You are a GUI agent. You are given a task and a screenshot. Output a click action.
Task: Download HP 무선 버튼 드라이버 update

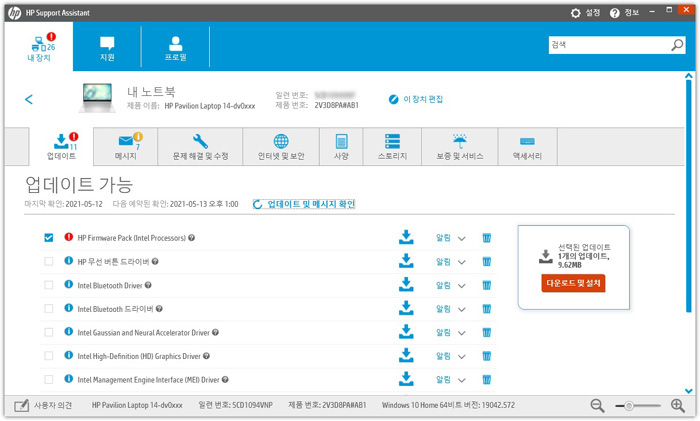pos(406,261)
